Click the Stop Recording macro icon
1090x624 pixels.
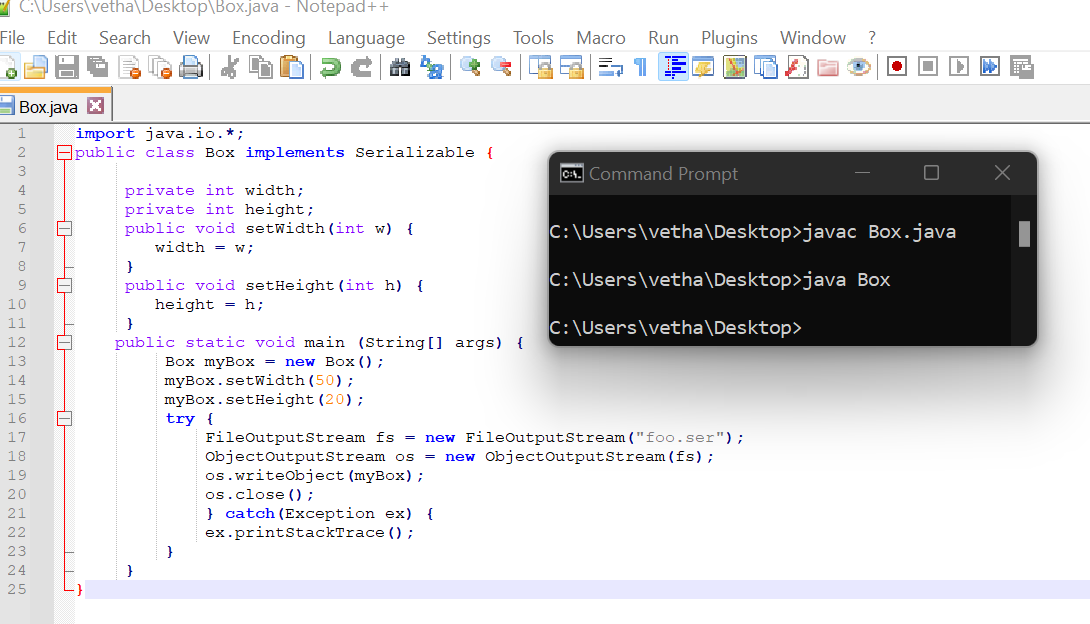click(927, 67)
